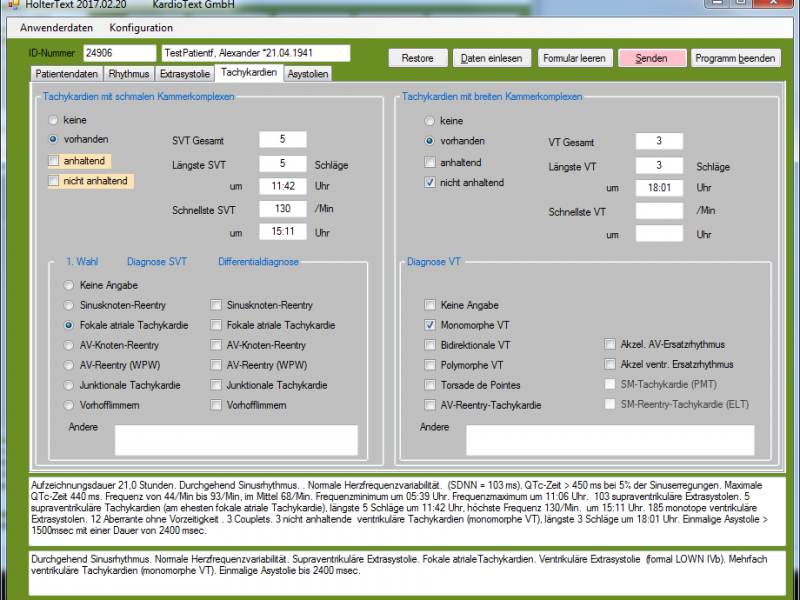The width and height of the screenshot is (800, 600).
Task: Click the VT Gesamt field
Action: pyautogui.click(x=659, y=141)
